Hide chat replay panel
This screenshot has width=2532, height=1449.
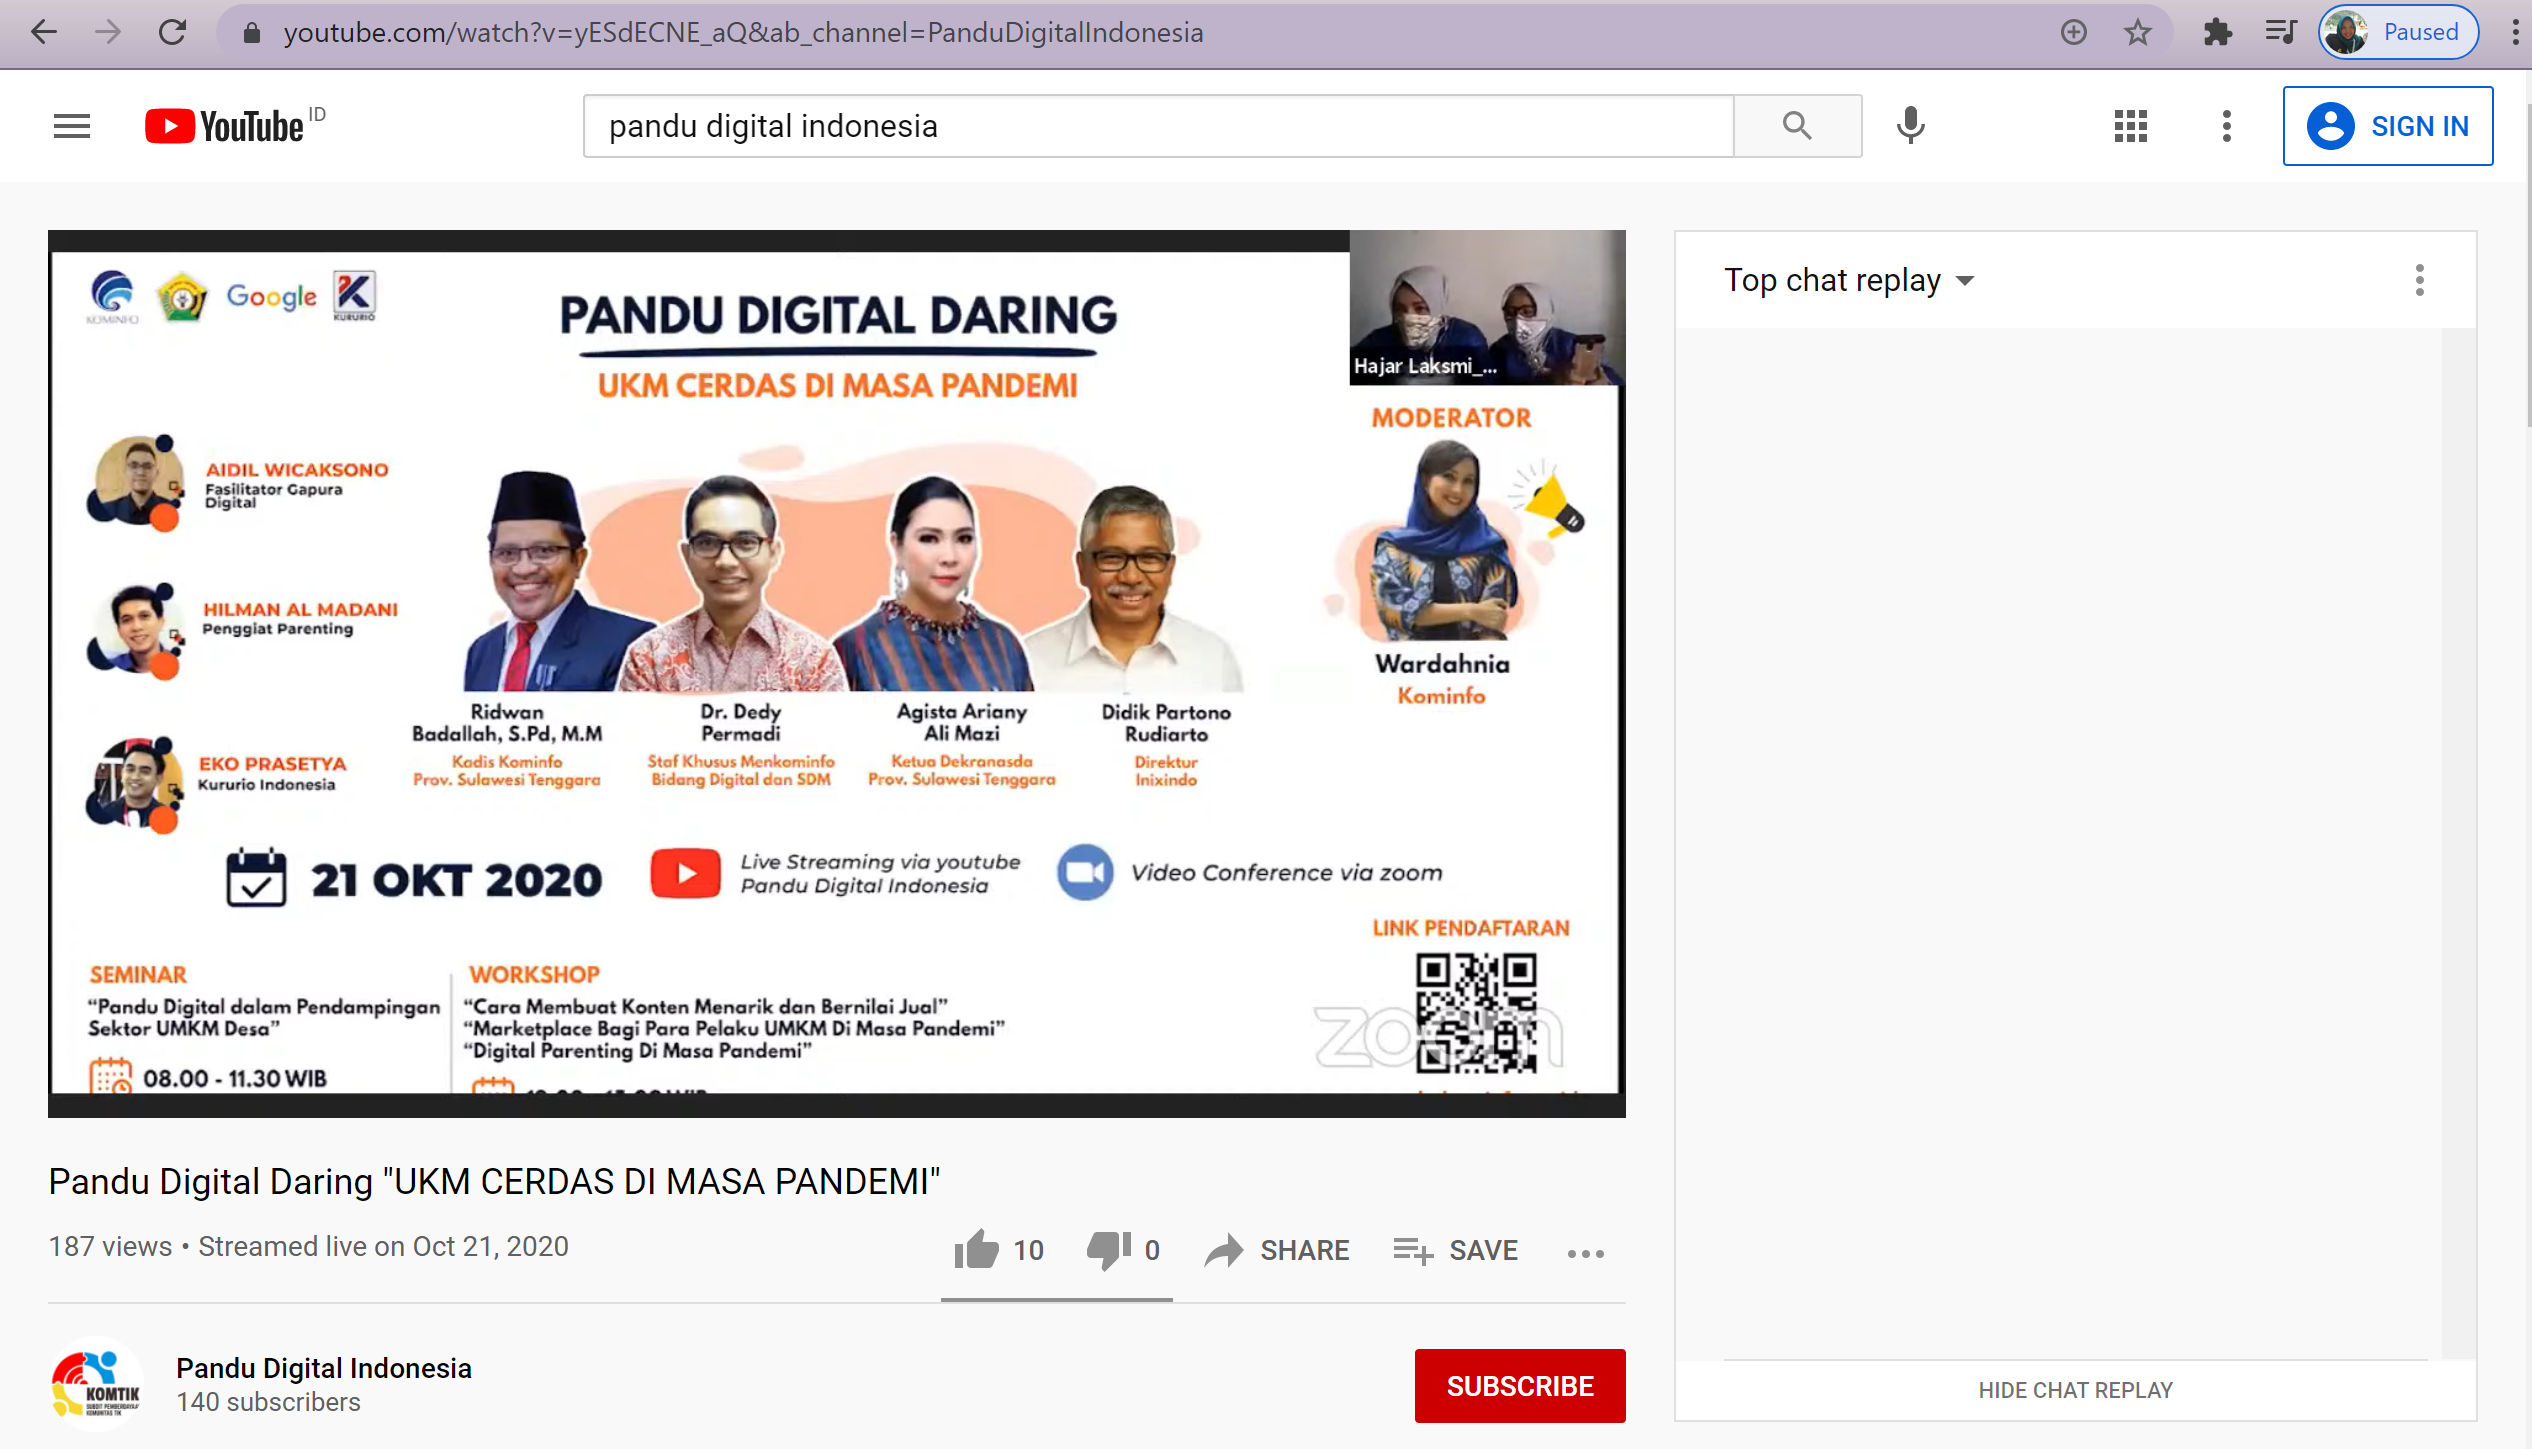(2075, 1390)
